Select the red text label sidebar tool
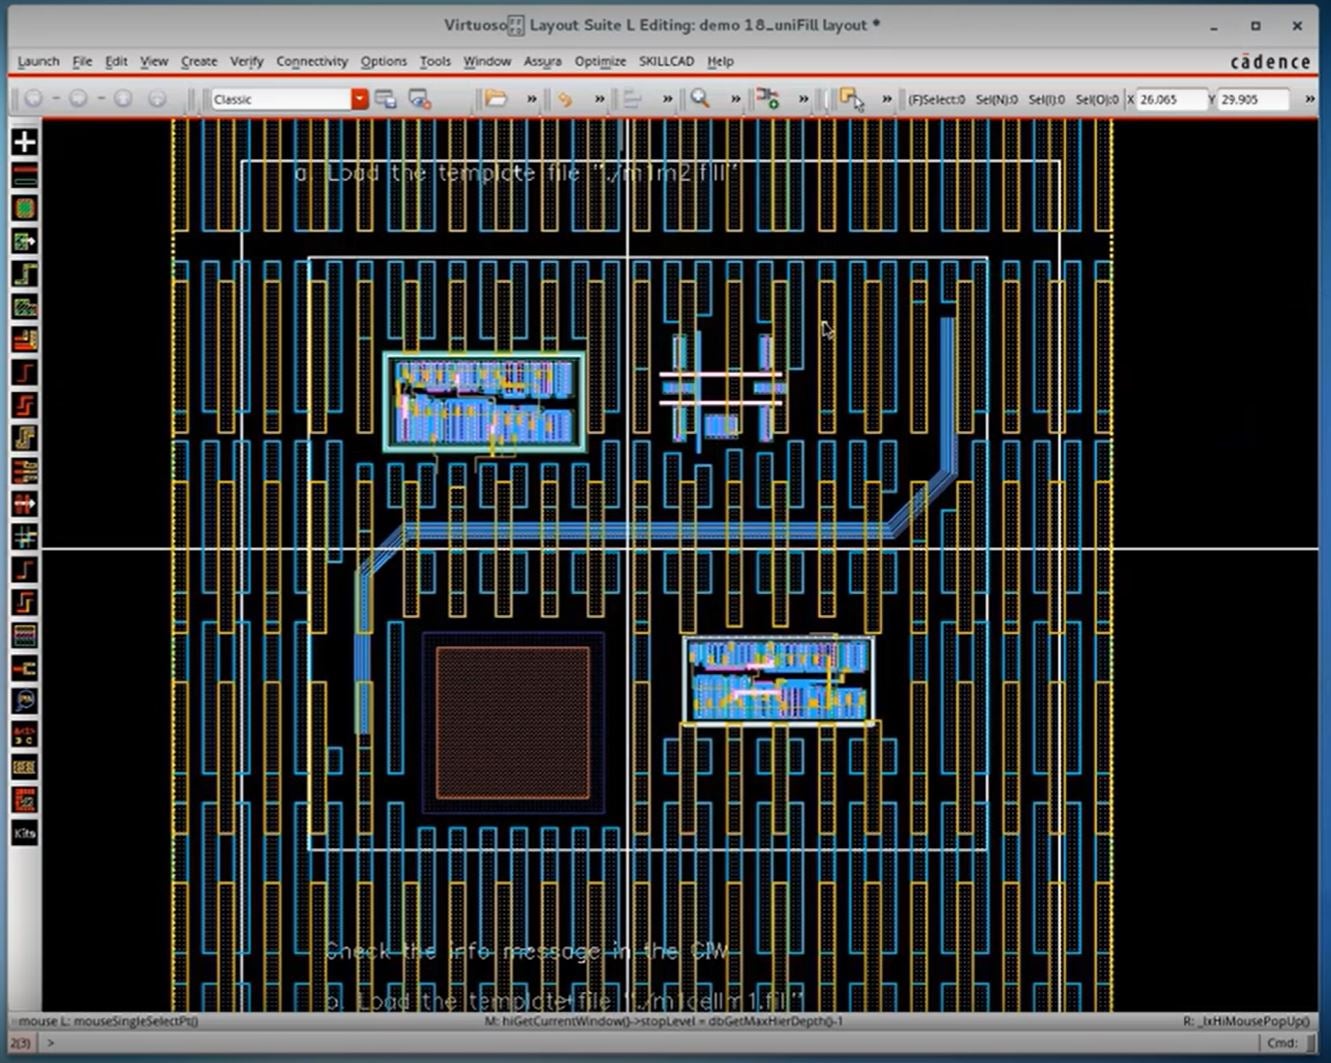Viewport: 1331px width, 1063px height. click(25, 734)
